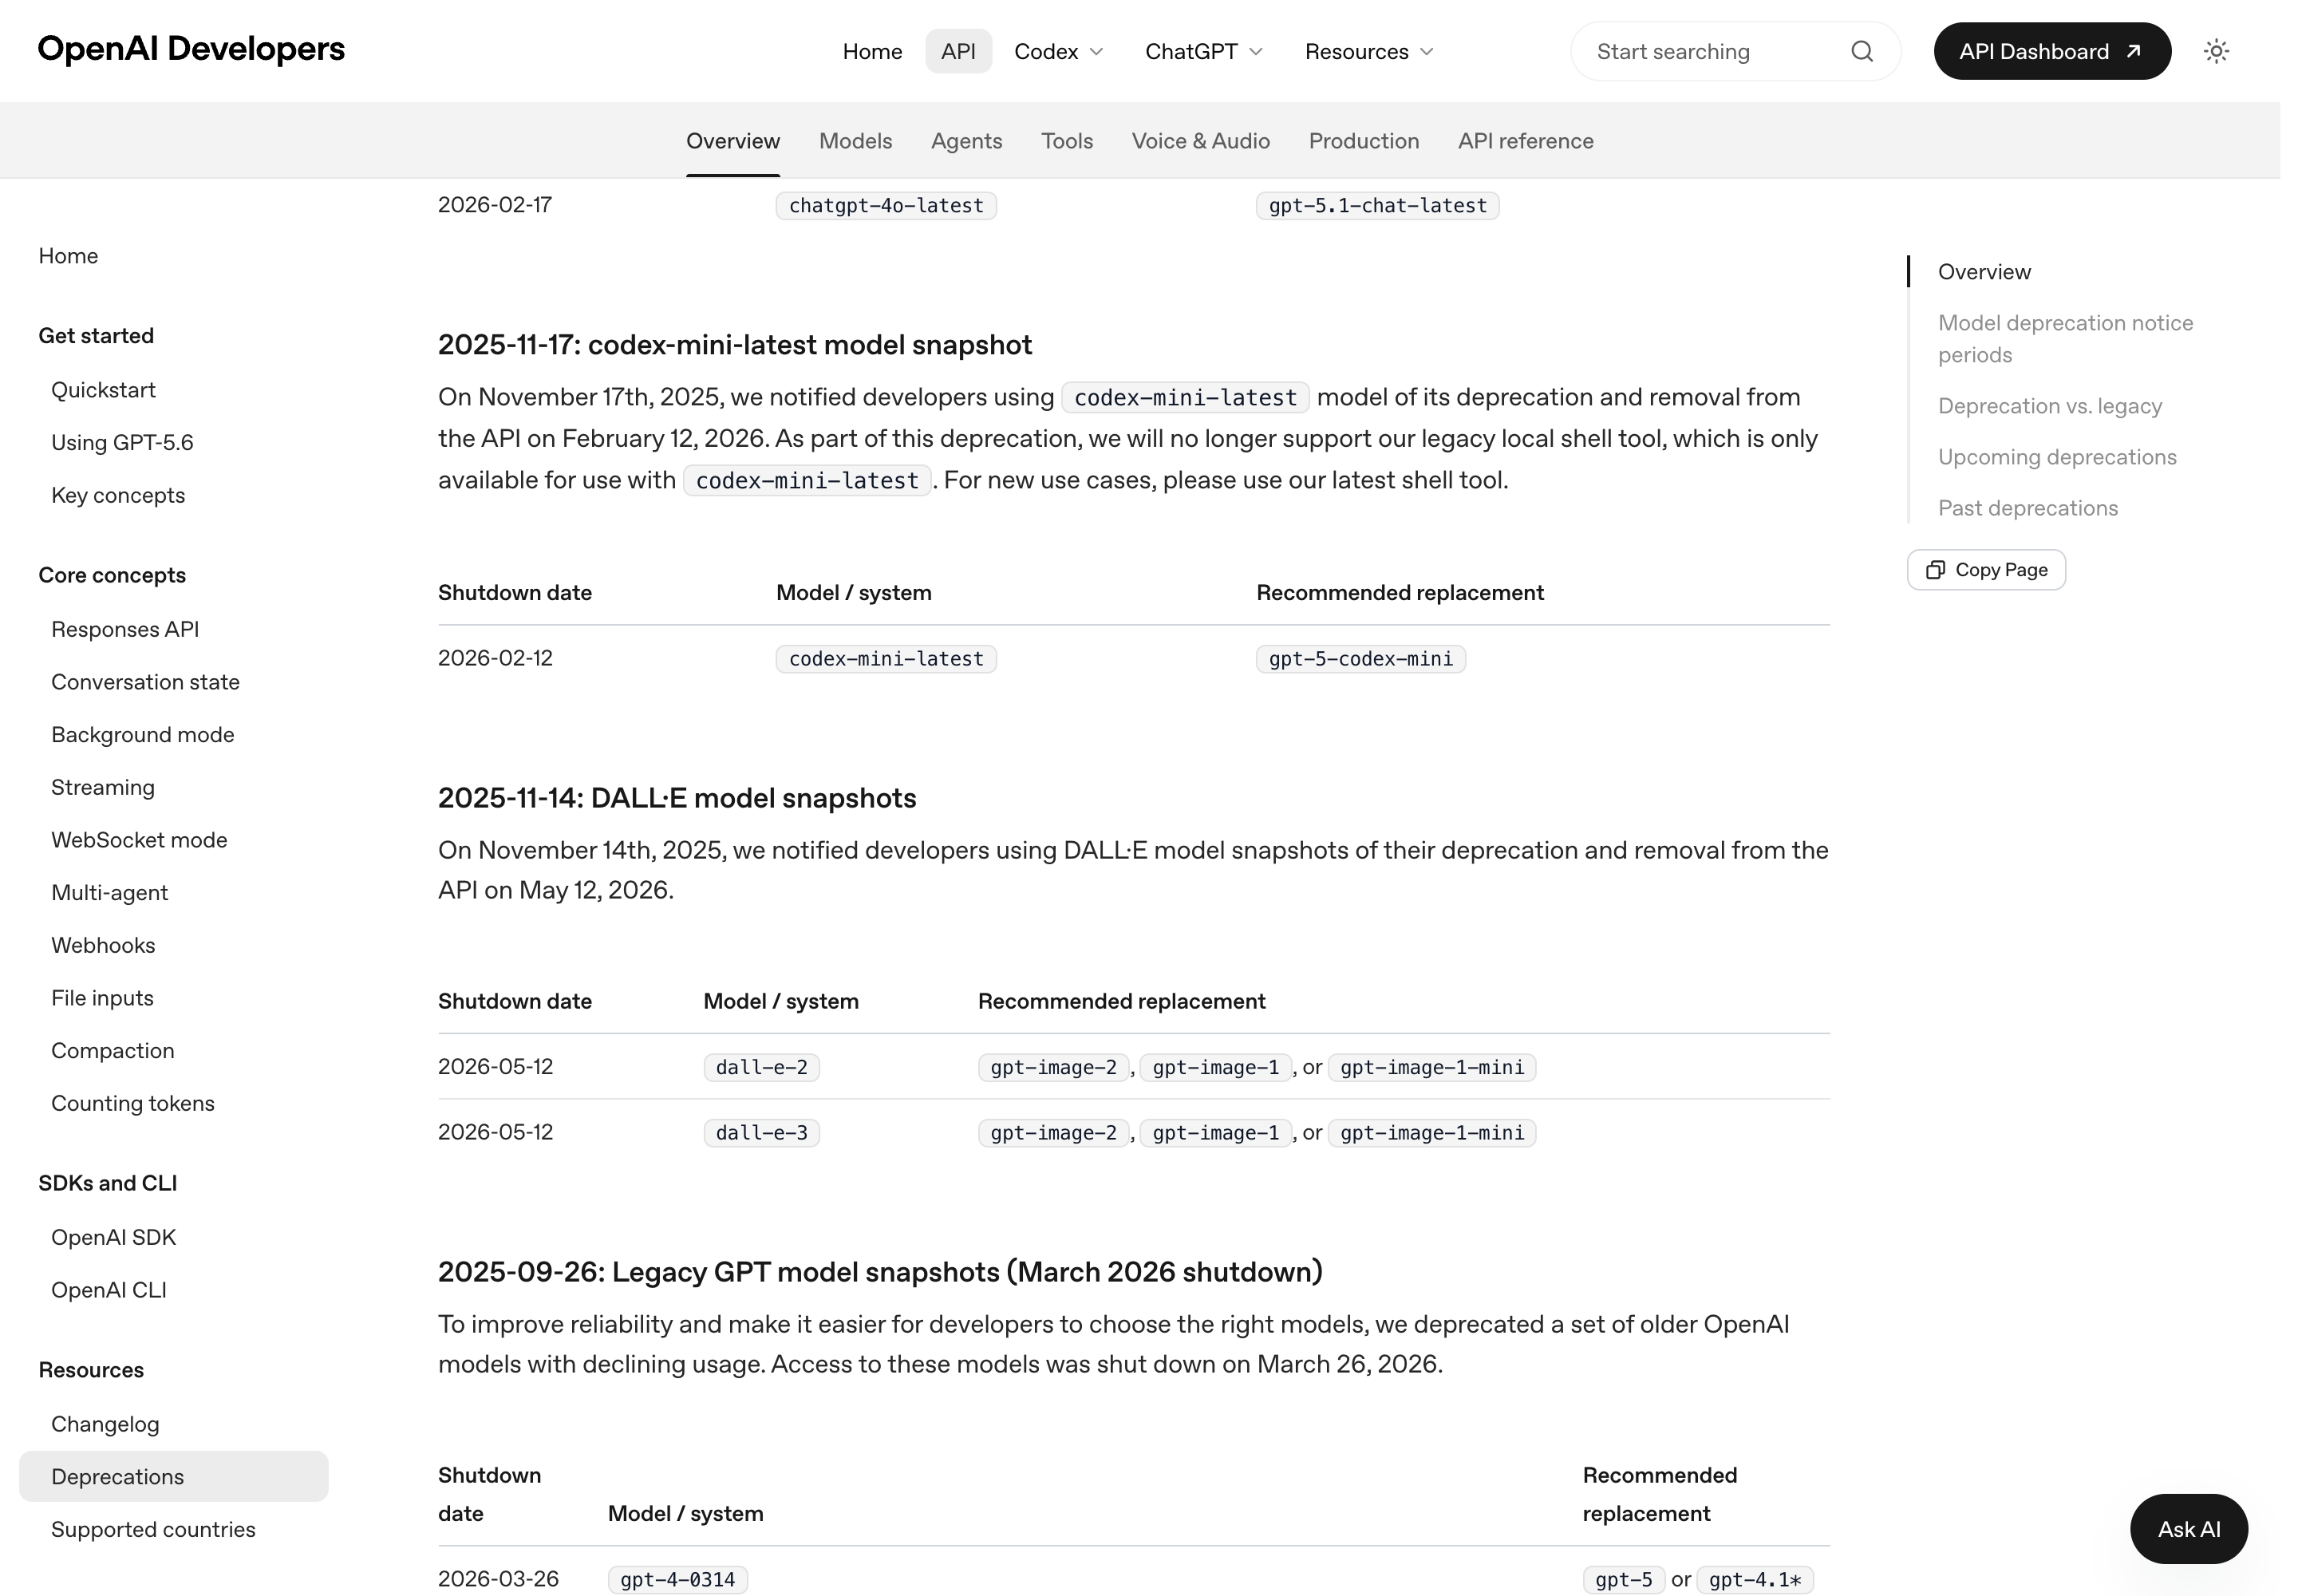Open OpenAI SDK sidebar link
Image resolution: width=2298 pixels, height=1596 pixels.
coord(113,1238)
